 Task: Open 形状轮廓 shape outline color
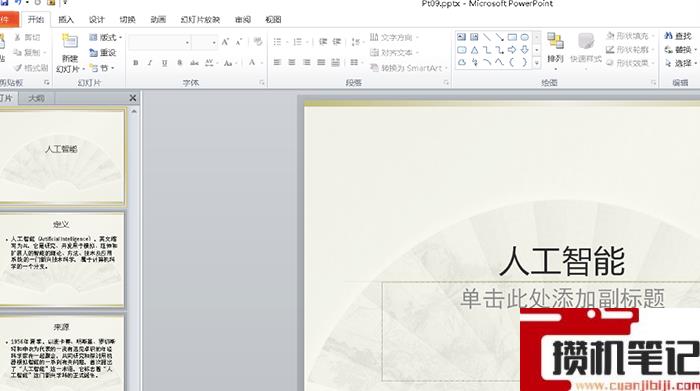(x=630, y=50)
